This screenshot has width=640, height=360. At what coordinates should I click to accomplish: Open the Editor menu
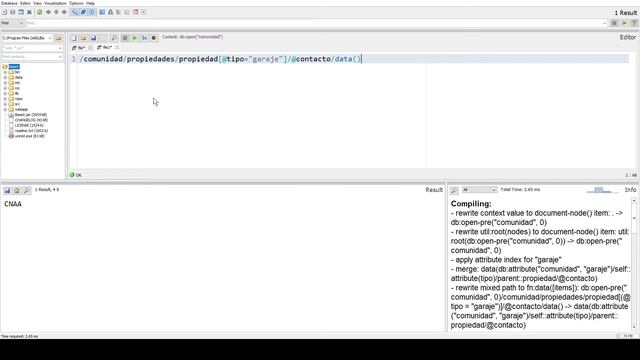coord(25,3)
